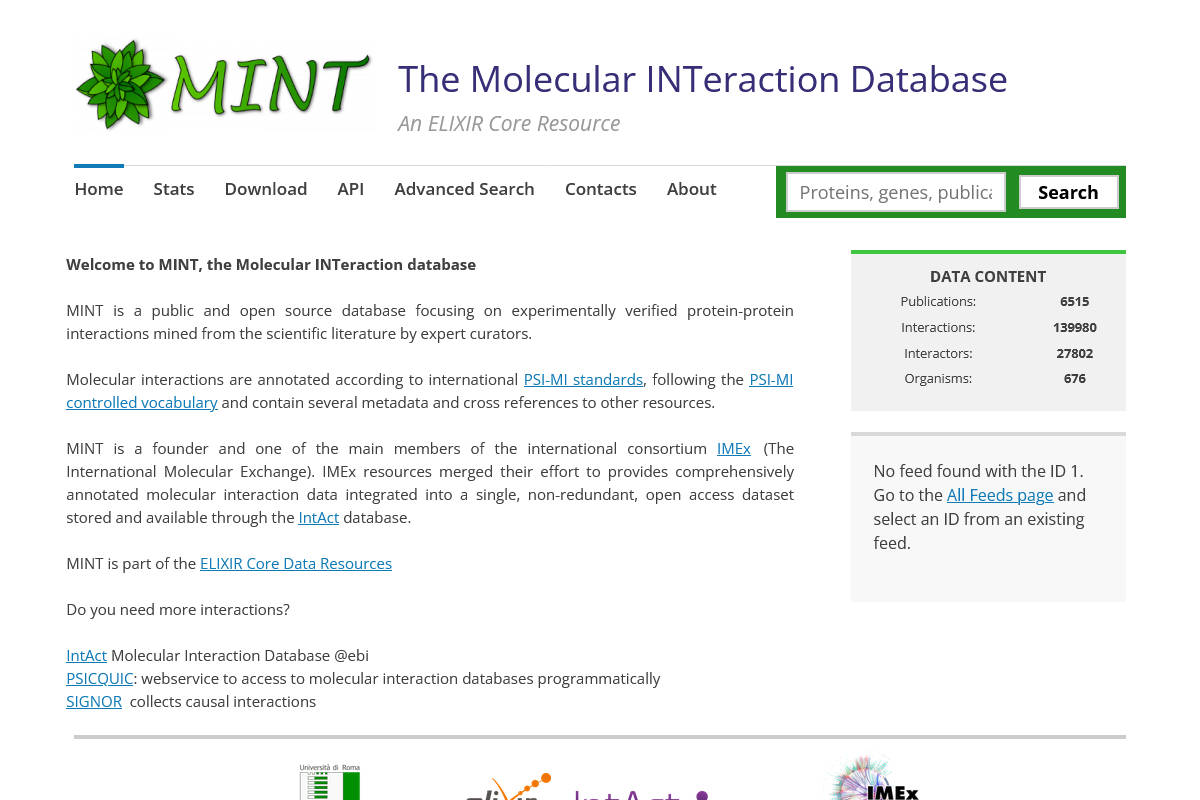Follow the PSI-MI standards link
The image size is (1200, 800).
[x=583, y=379]
